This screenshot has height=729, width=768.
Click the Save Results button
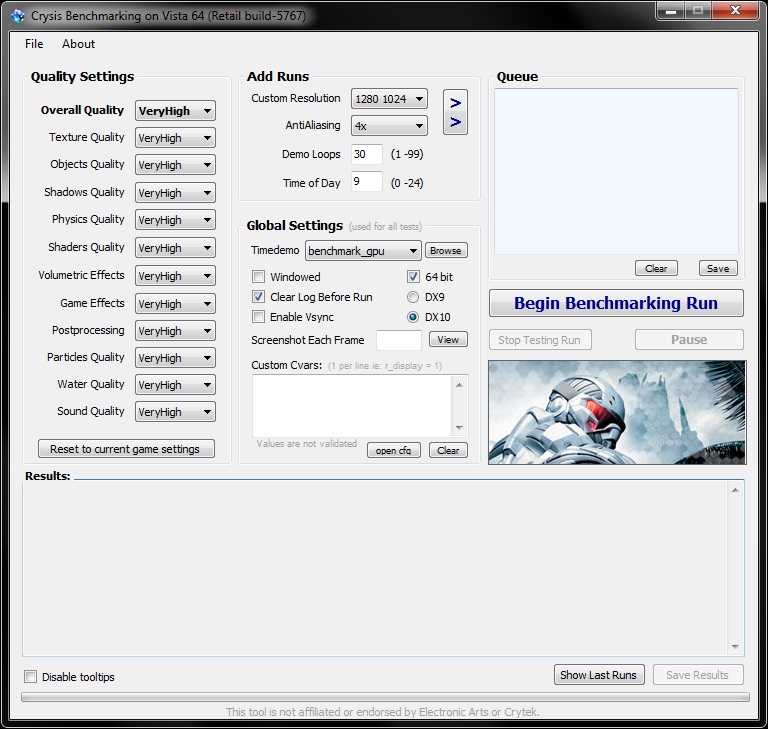pos(698,675)
